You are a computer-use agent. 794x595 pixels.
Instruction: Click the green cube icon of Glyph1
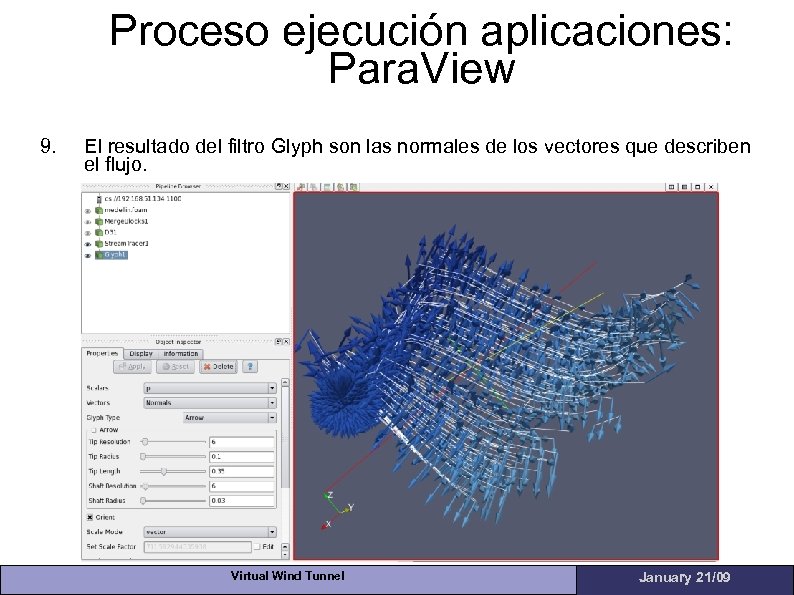(x=99, y=255)
